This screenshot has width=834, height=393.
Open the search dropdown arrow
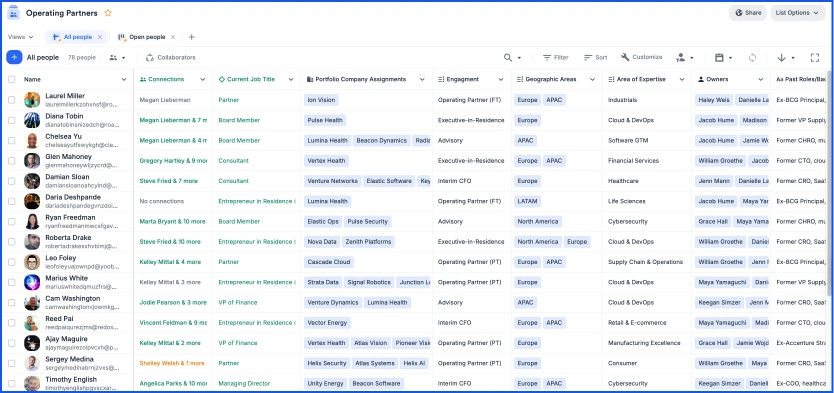[519, 58]
